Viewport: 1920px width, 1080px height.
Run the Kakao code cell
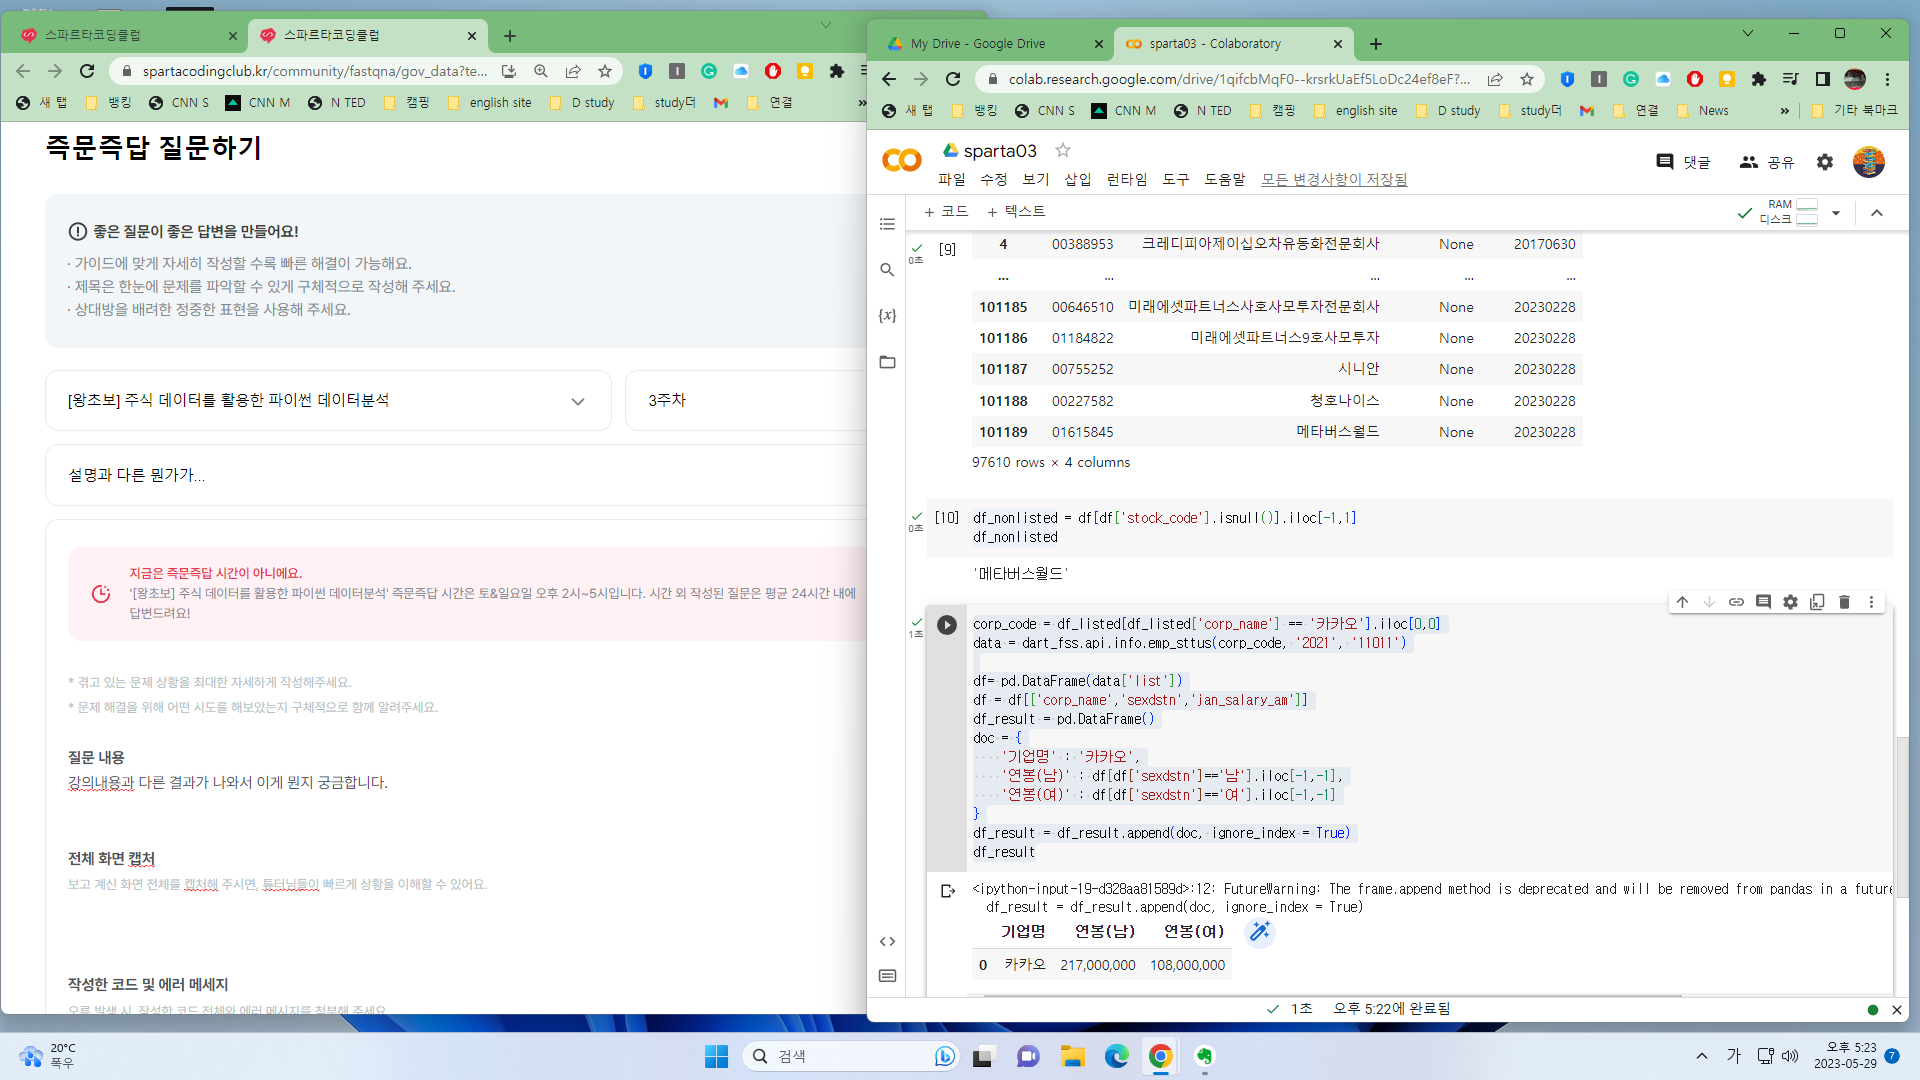point(946,625)
